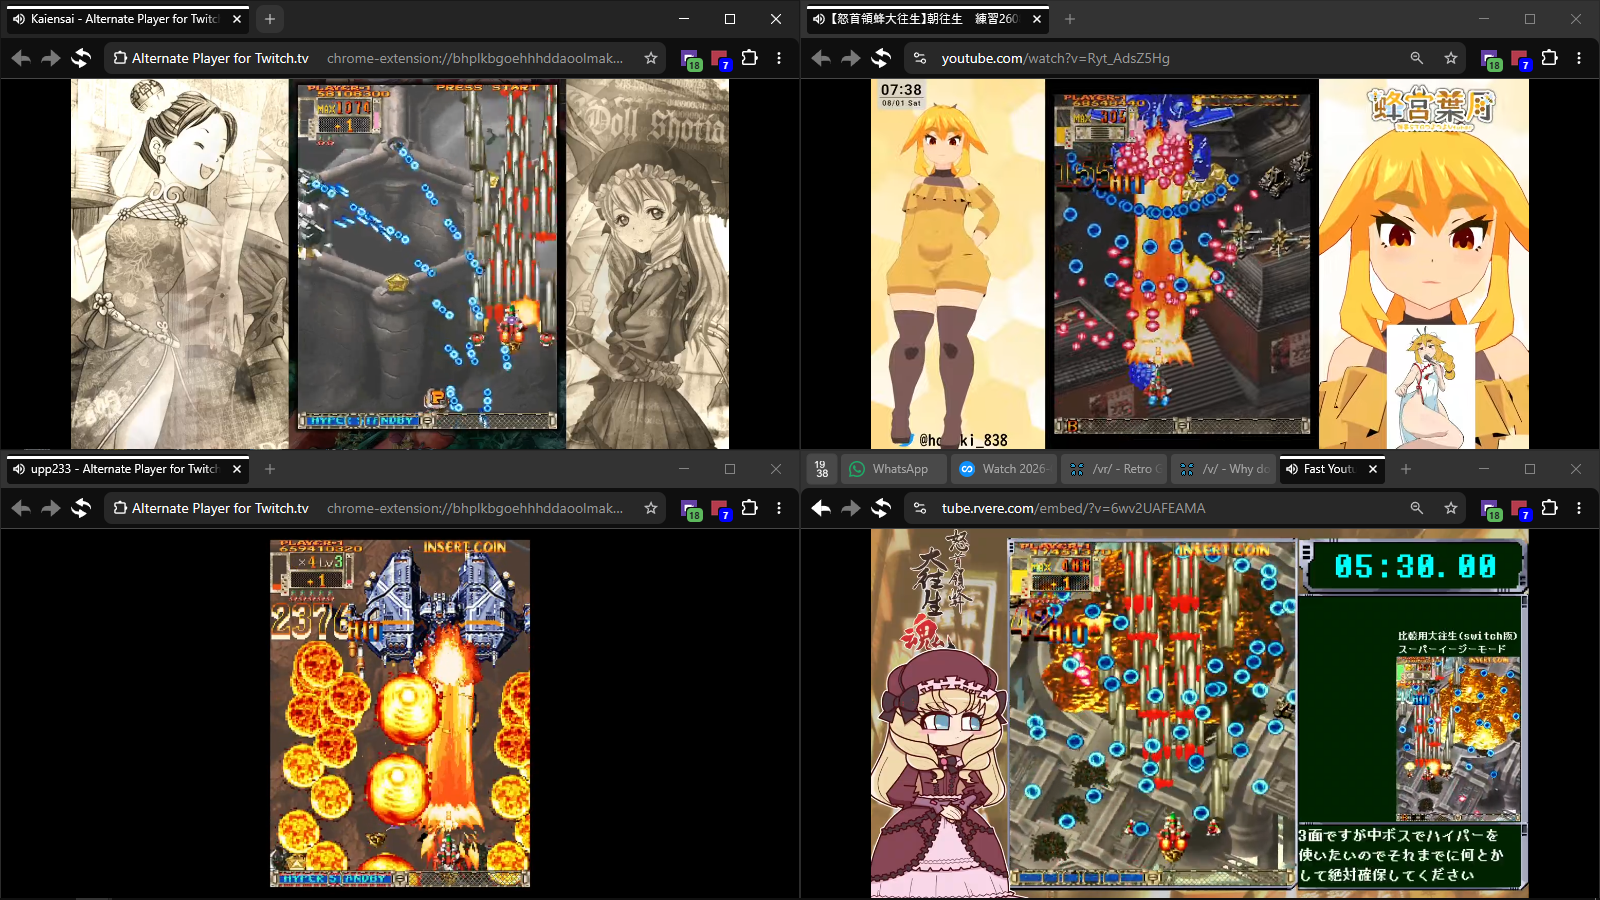View site information for tube.rvere.com
The width and height of the screenshot is (1600, 900).
pyautogui.click(x=920, y=508)
